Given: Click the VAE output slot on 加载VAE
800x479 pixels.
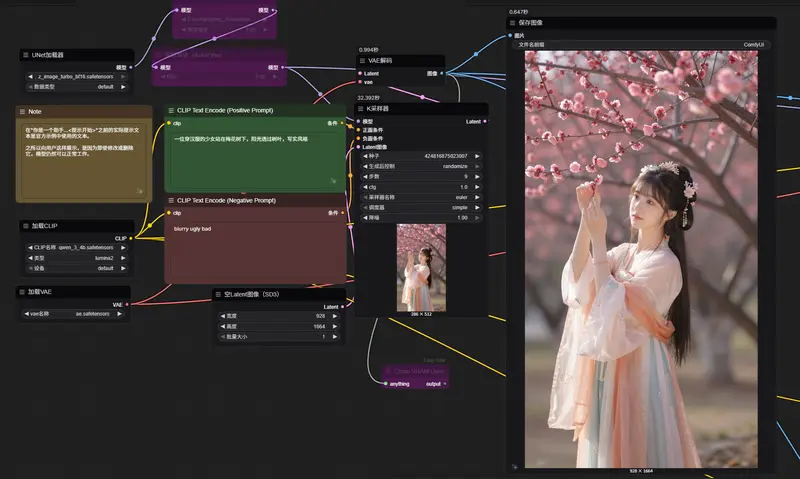Looking at the screenshot, I should coord(127,305).
